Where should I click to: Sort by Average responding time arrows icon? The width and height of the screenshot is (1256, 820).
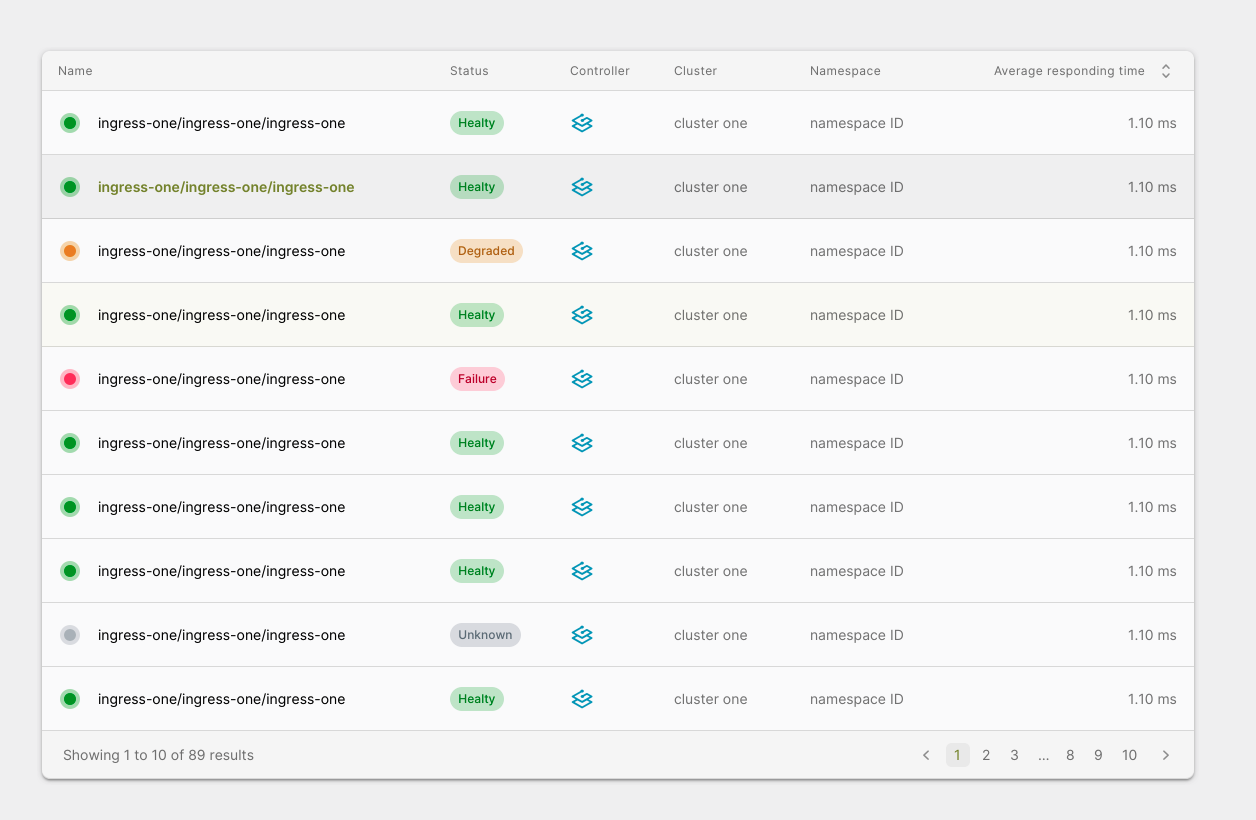coord(1165,71)
